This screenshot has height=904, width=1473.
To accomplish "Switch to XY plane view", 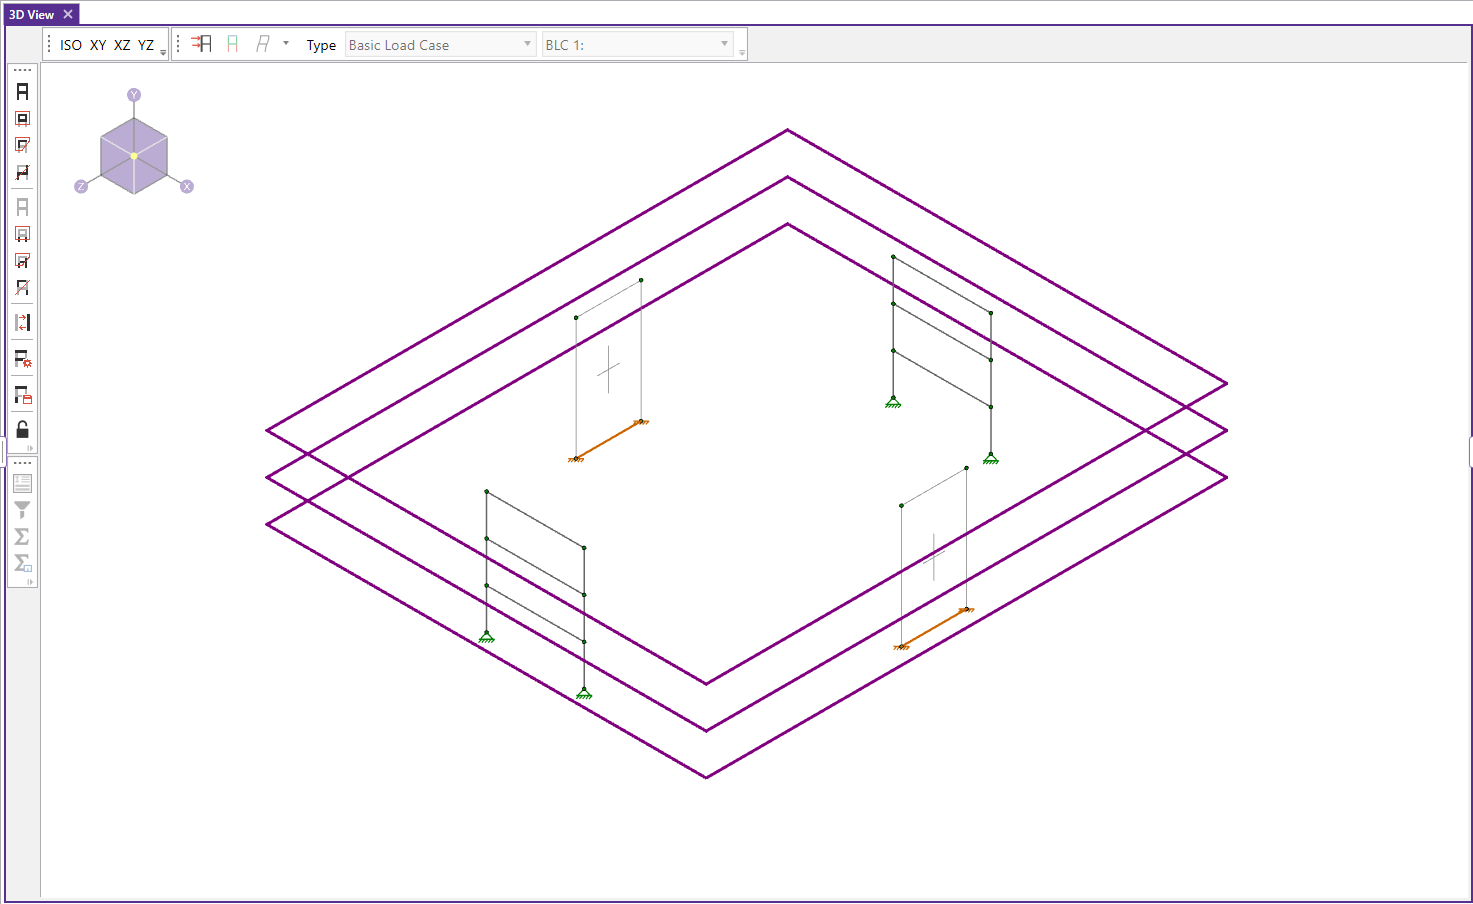I will point(98,45).
